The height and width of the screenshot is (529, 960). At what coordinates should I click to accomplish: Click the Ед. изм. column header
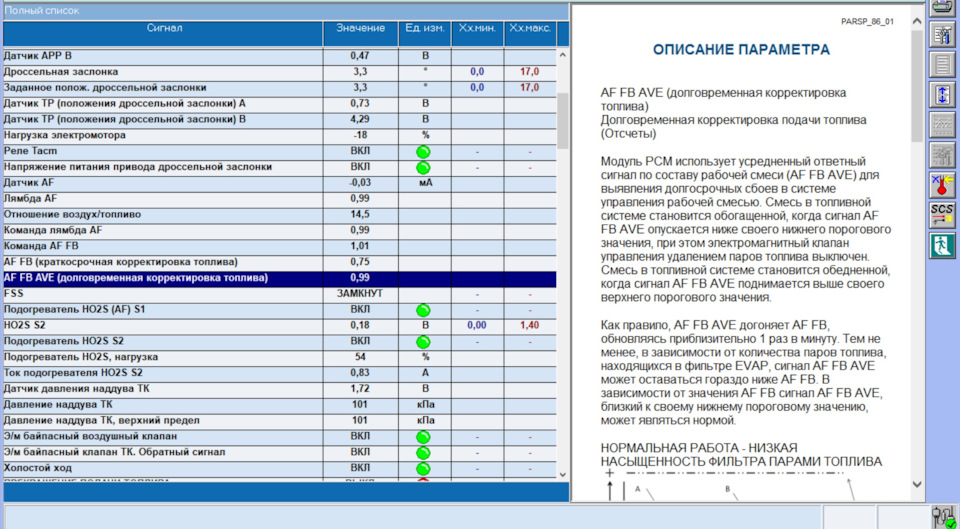425,33
